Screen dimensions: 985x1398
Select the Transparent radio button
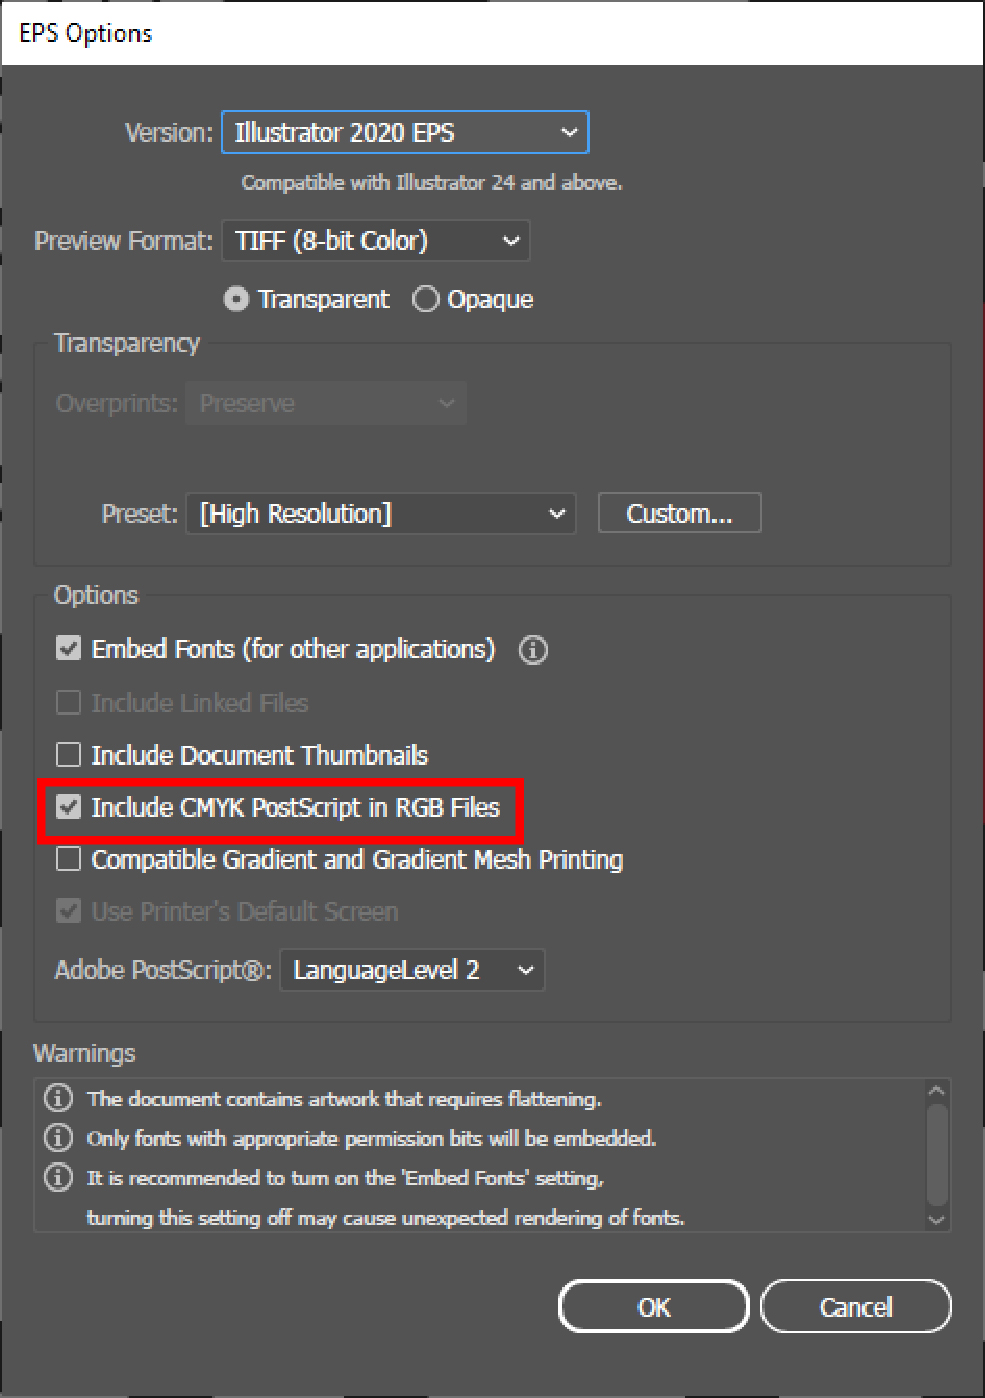click(236, 299)
